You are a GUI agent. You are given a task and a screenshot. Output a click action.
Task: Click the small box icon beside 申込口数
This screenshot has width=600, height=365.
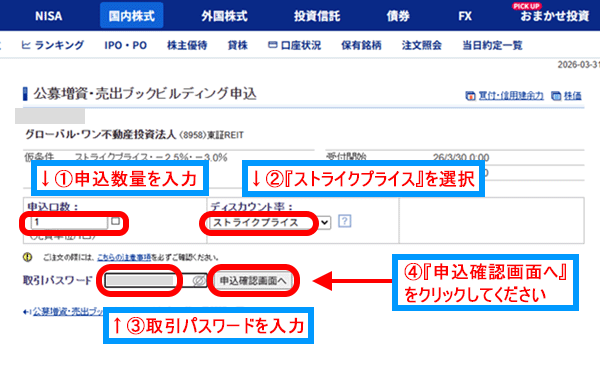(x=115, y=221)
